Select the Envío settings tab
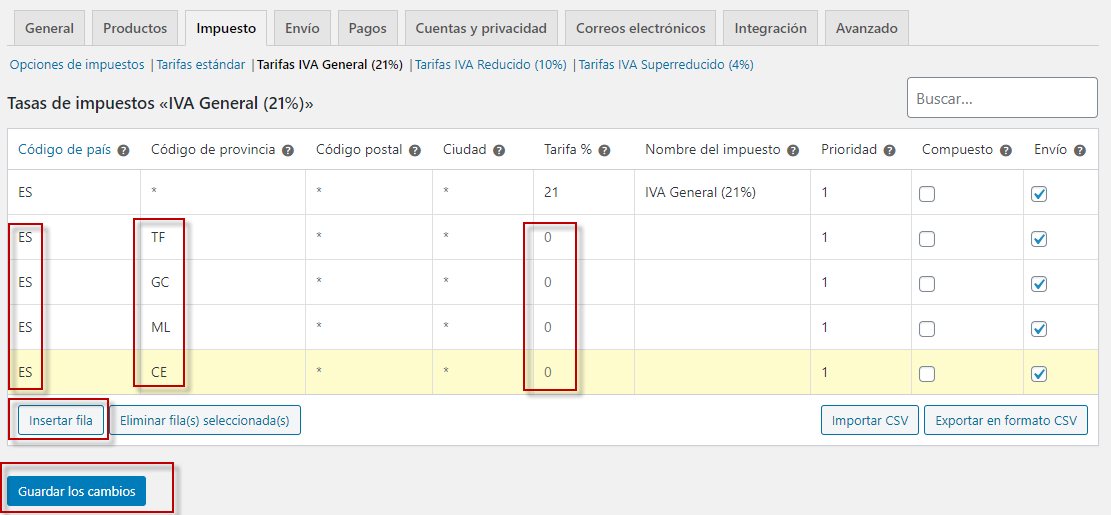Screen dimensions: 1111x515 tap(303, 28)
